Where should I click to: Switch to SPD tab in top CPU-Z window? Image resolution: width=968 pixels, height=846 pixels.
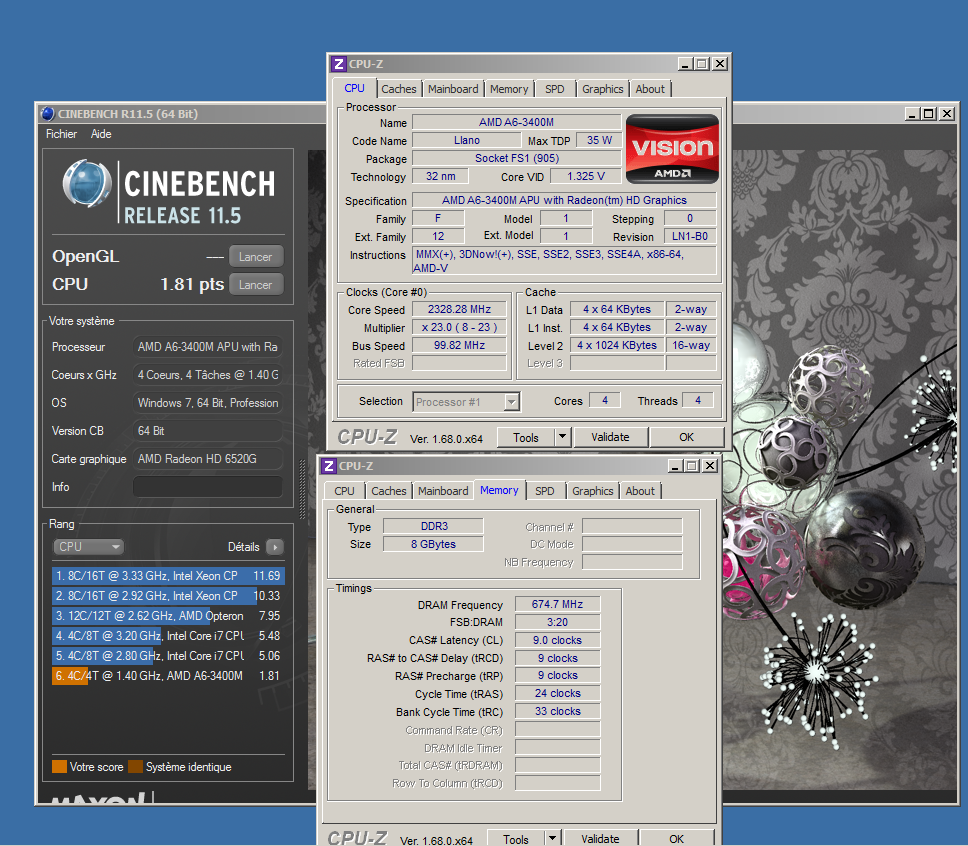pos(554,89)
